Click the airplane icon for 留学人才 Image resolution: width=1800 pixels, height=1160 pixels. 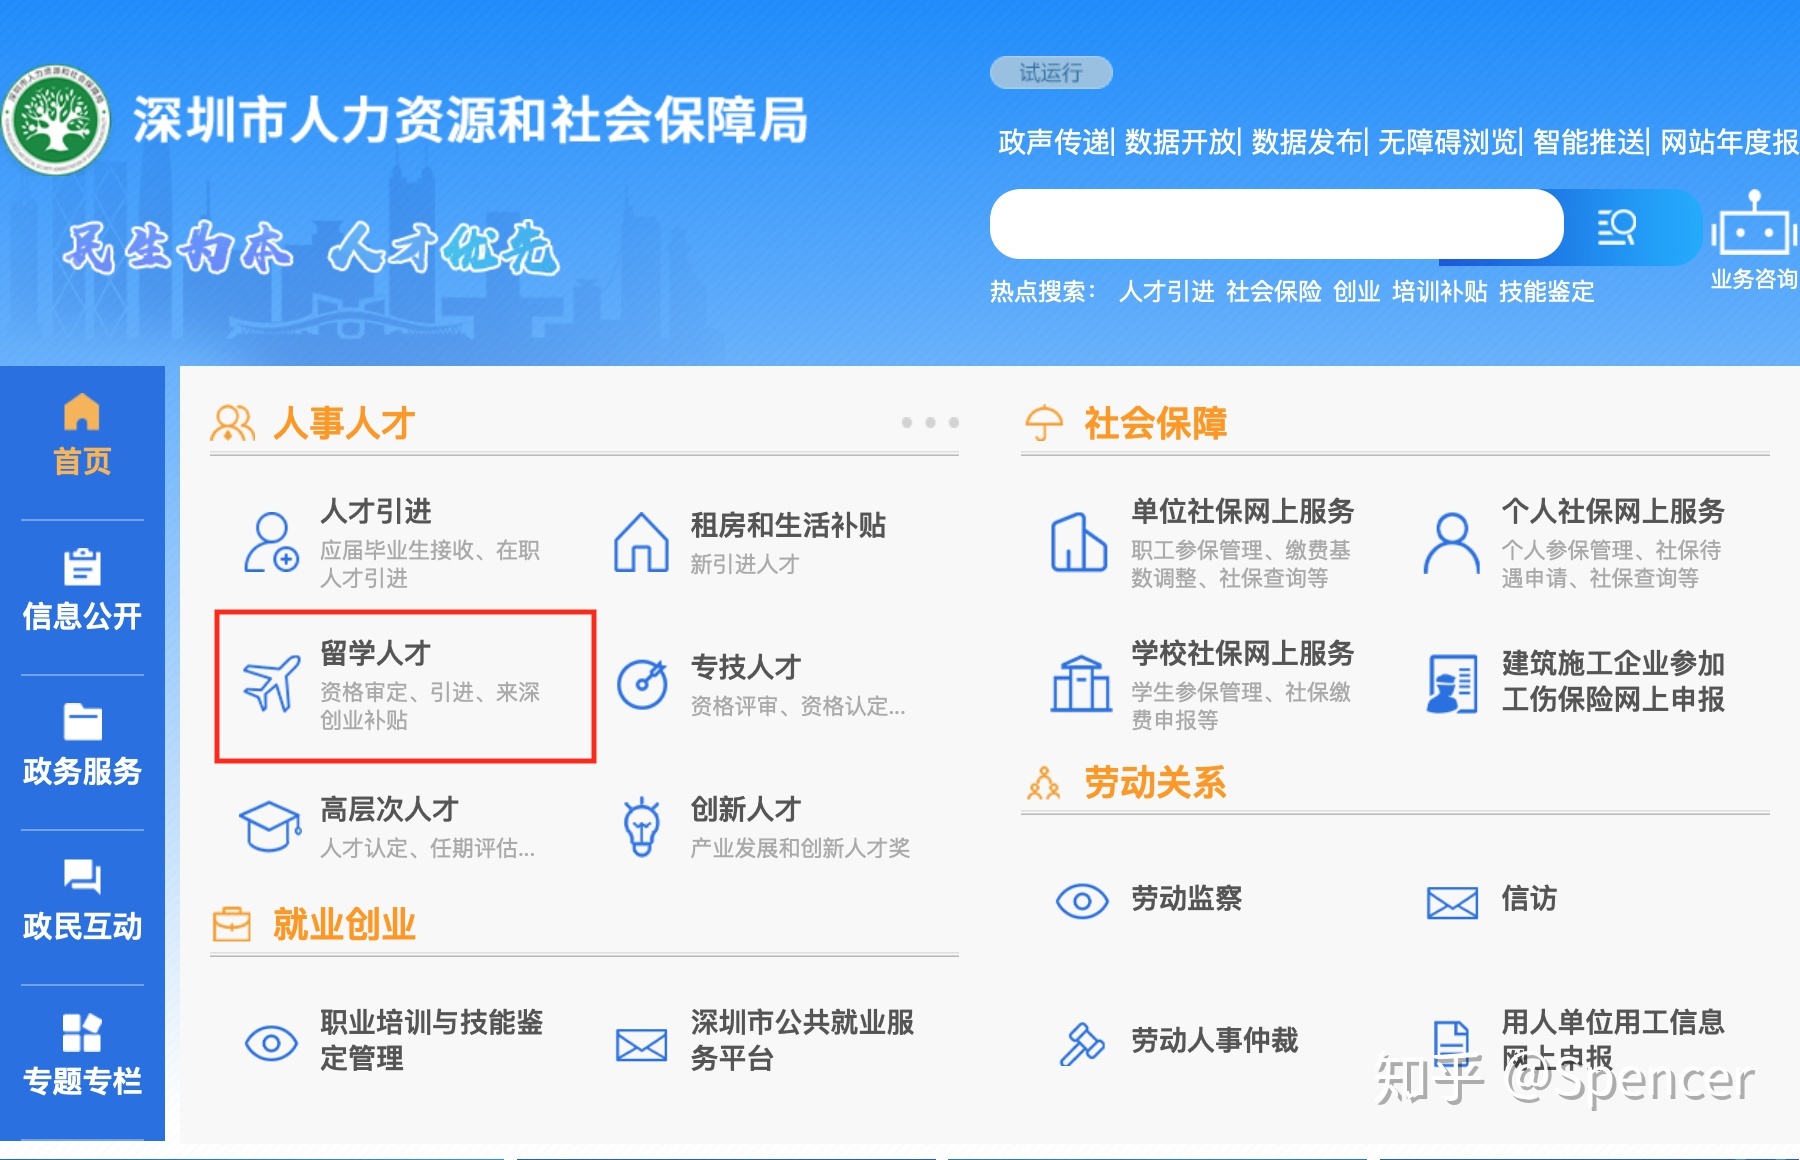click(271, 684)
